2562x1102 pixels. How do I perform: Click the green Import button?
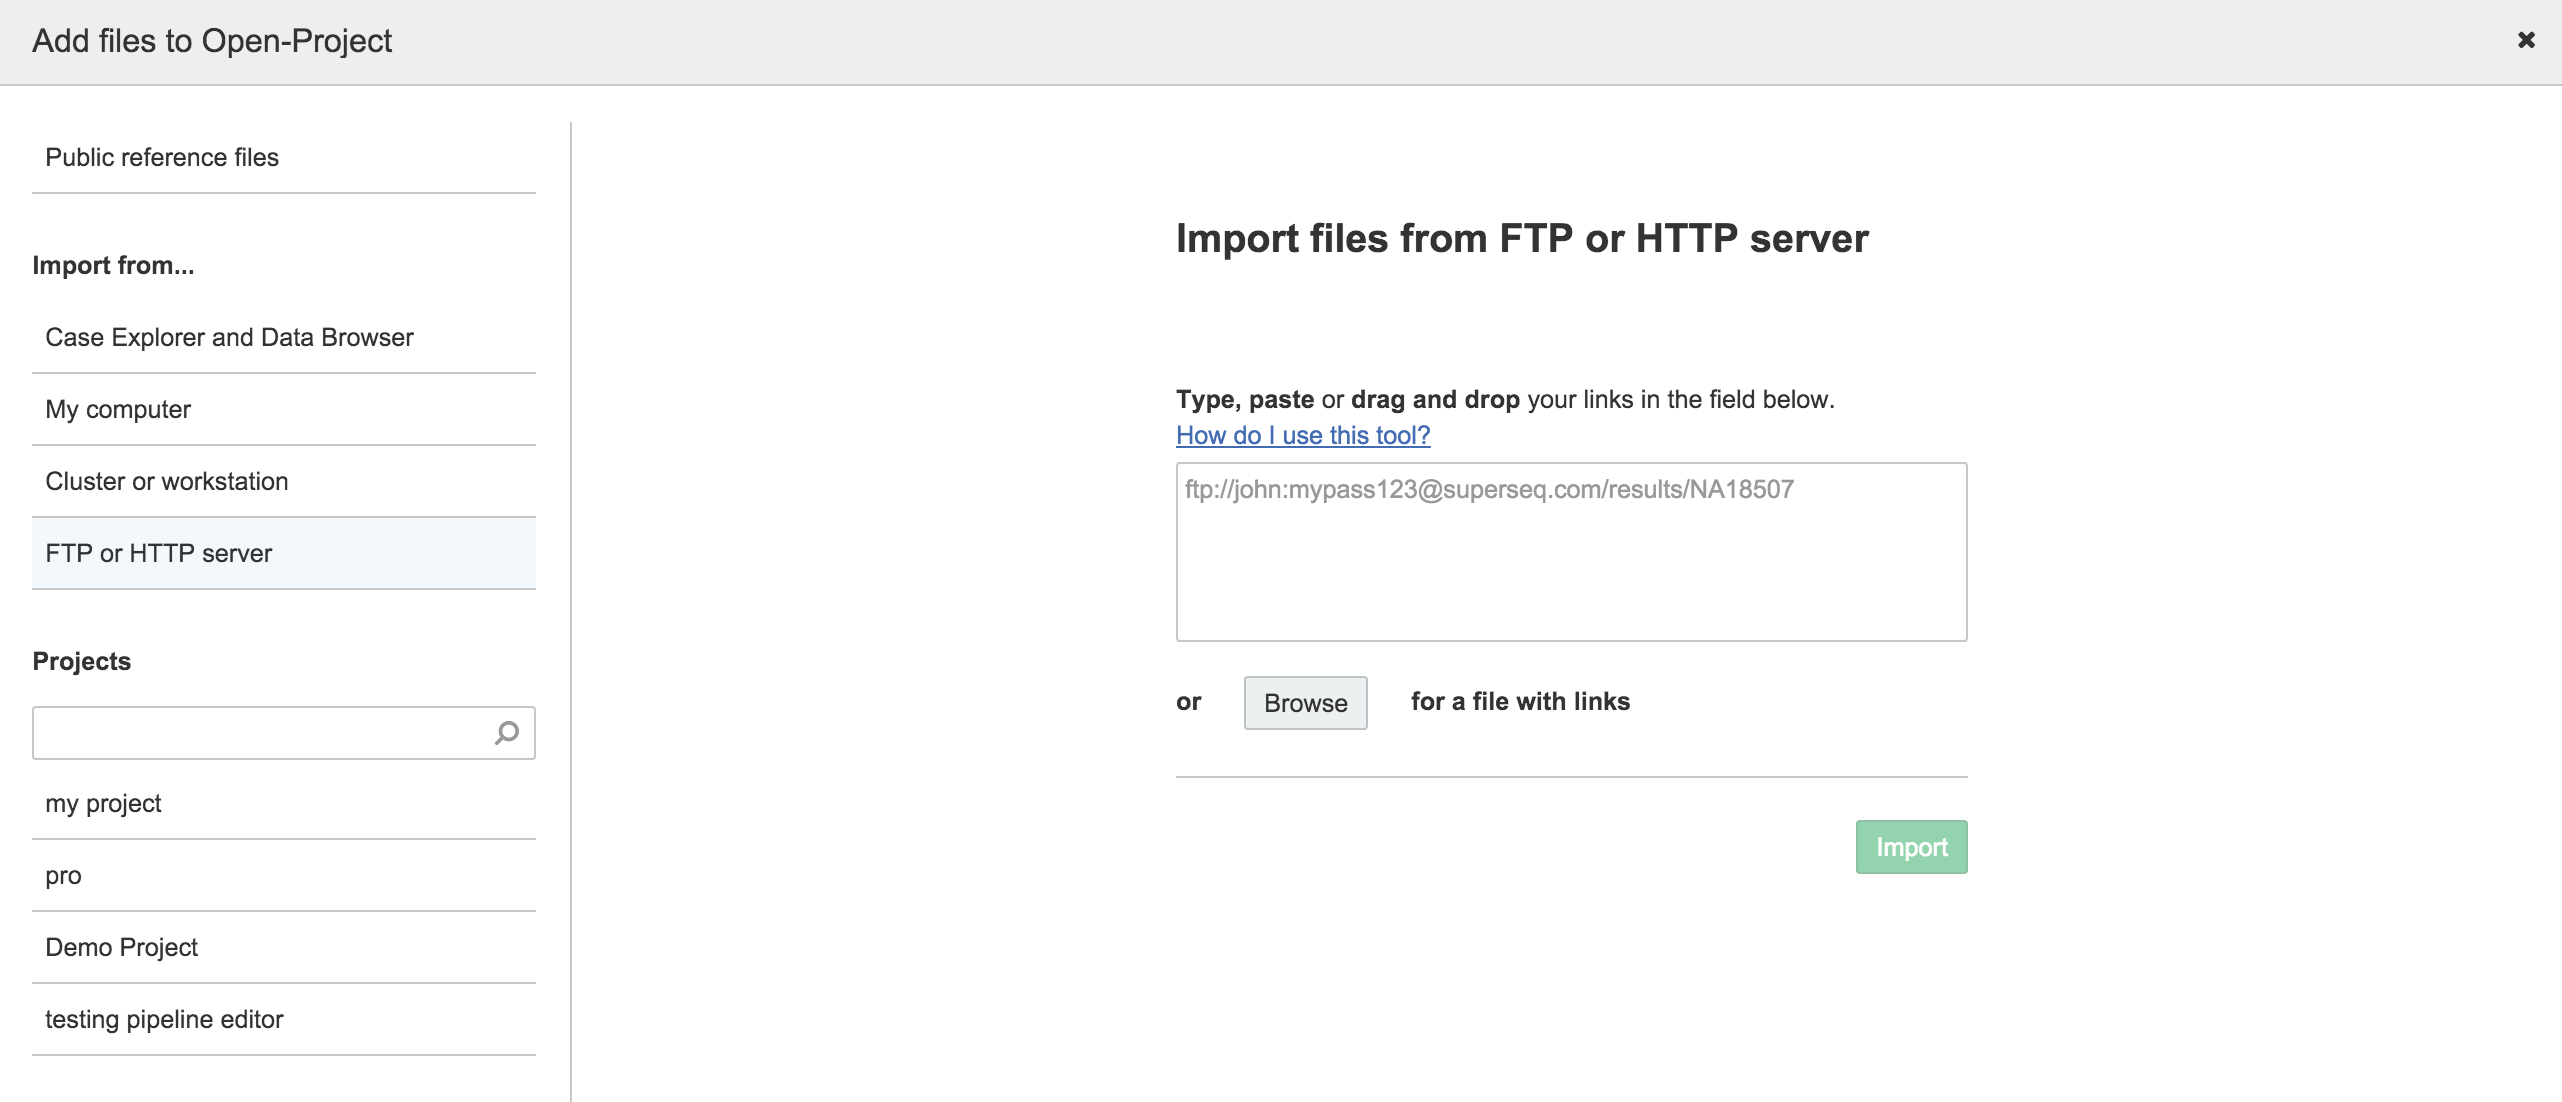[1910, 847]
